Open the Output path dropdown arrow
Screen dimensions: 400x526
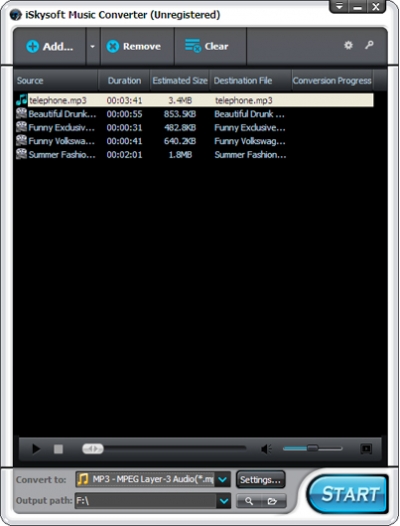tap(223, 501)
